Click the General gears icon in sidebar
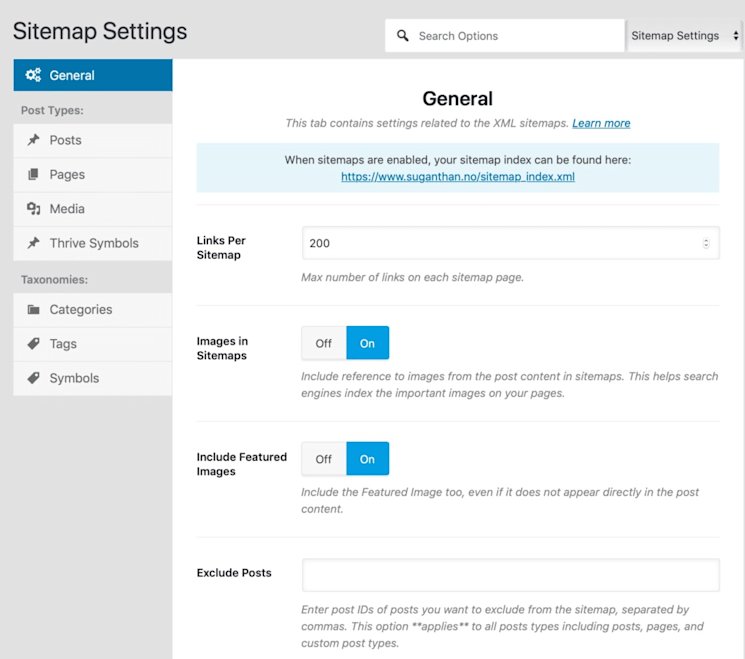This screenshot has height=659, width=745. point(33,75)
